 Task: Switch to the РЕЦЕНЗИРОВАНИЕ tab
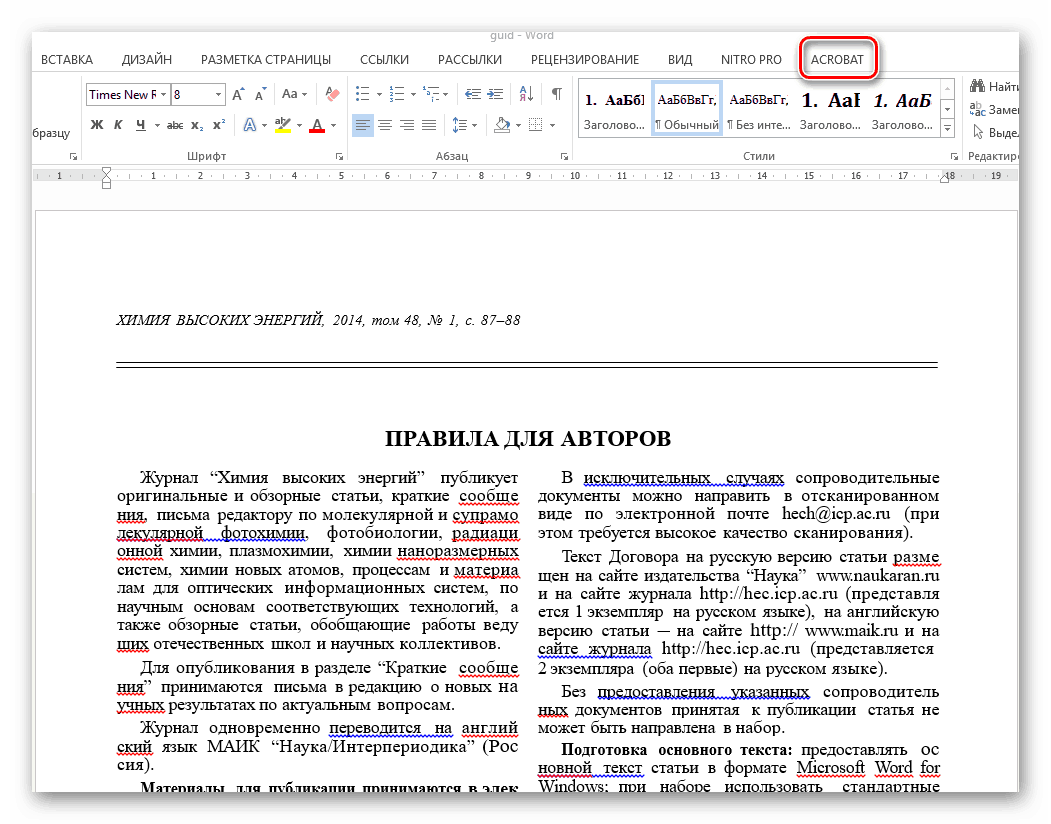584,59
